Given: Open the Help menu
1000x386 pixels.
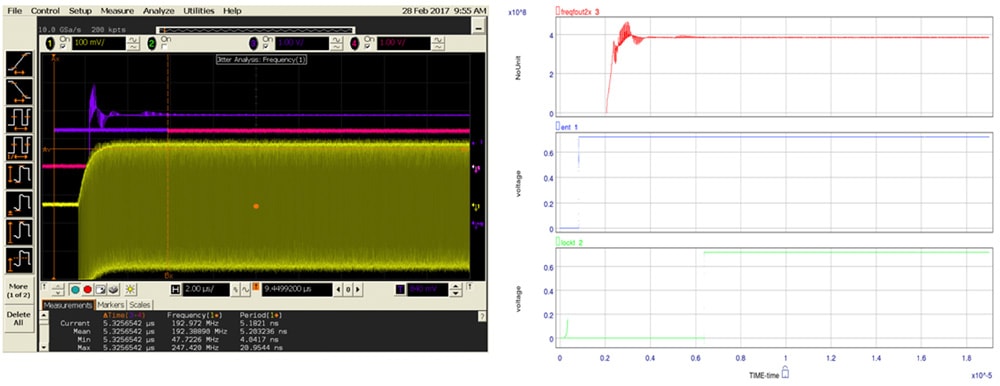Looking at the screenshot, I should click(232, 11).
